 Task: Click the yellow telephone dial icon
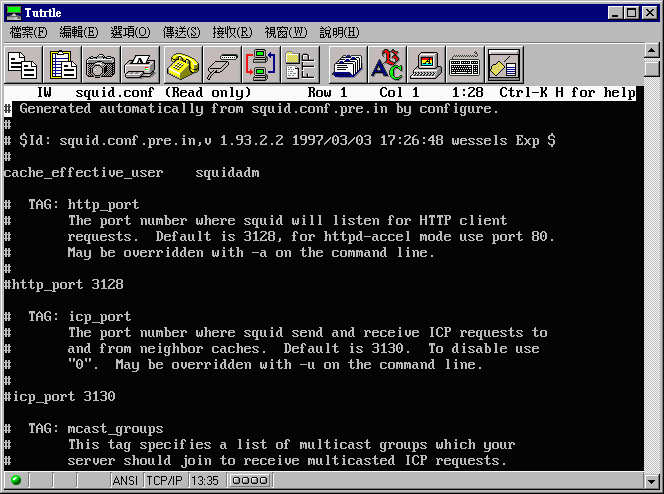click(183, 65)
